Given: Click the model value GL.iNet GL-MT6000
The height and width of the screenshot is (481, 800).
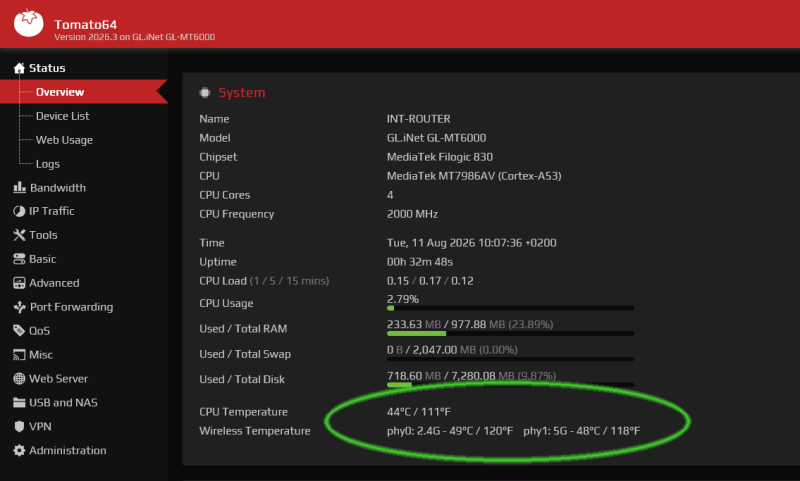Looking at the screenshot, I should [x=436, y=138].
